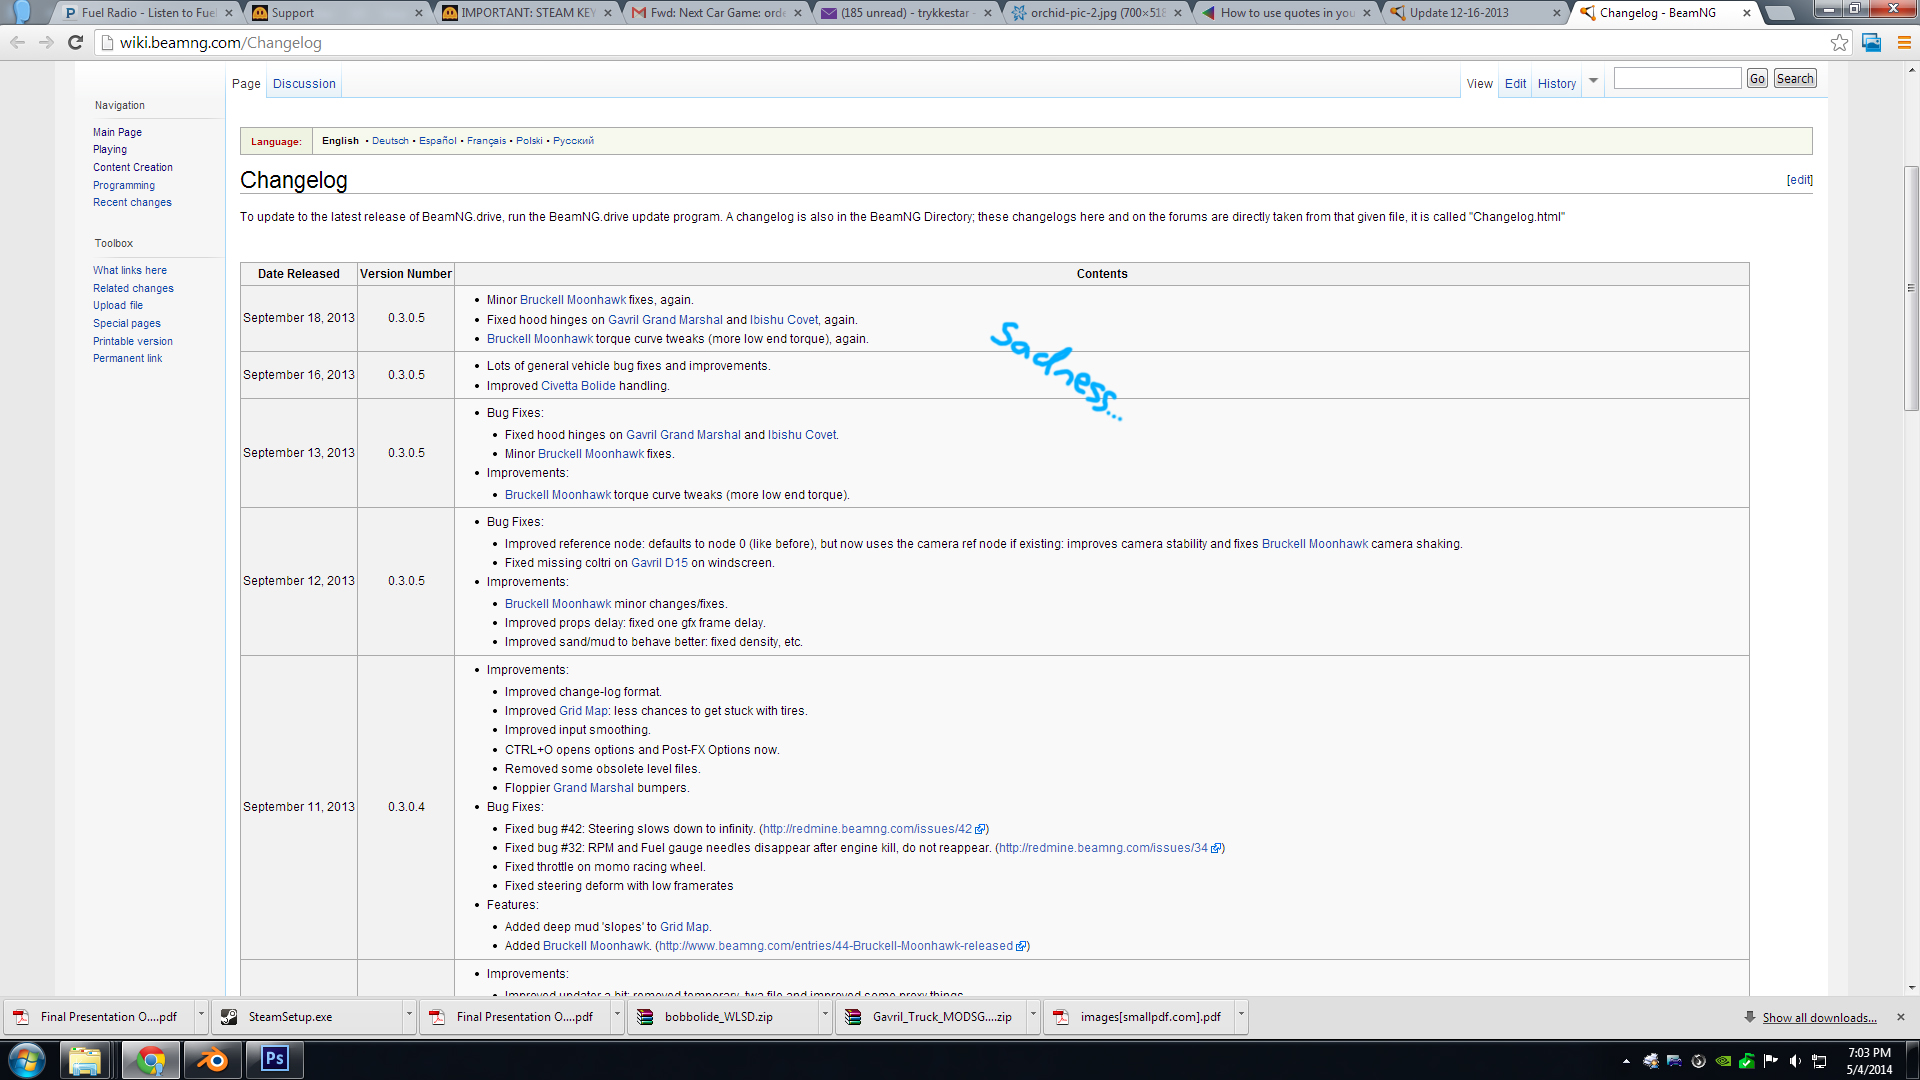Open Windows Explorer from taskbar

85,1060
